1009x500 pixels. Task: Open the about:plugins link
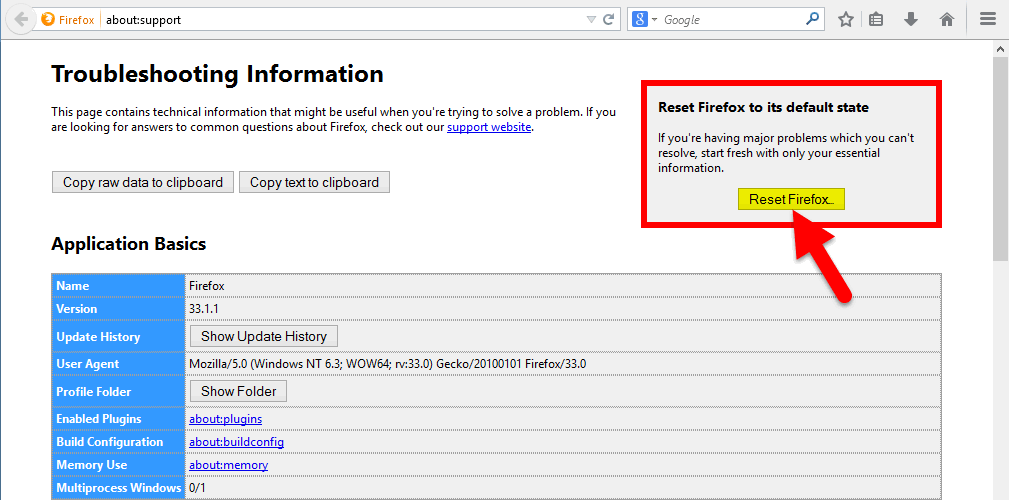225,419
